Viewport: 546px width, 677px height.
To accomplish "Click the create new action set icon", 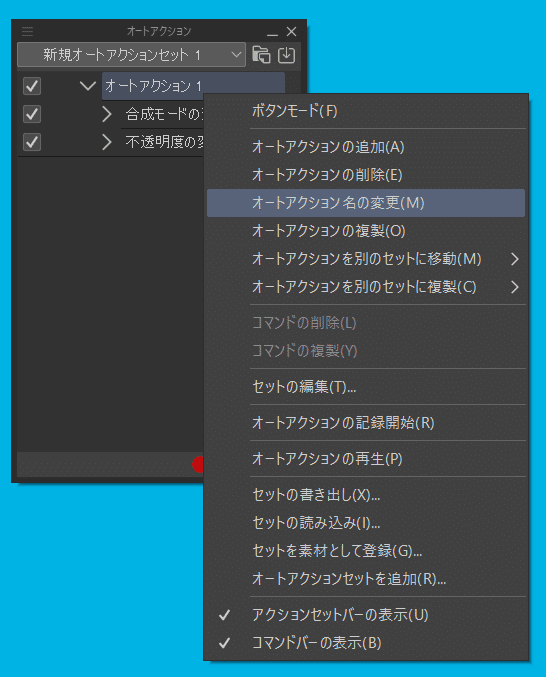I will click(261, 55).
